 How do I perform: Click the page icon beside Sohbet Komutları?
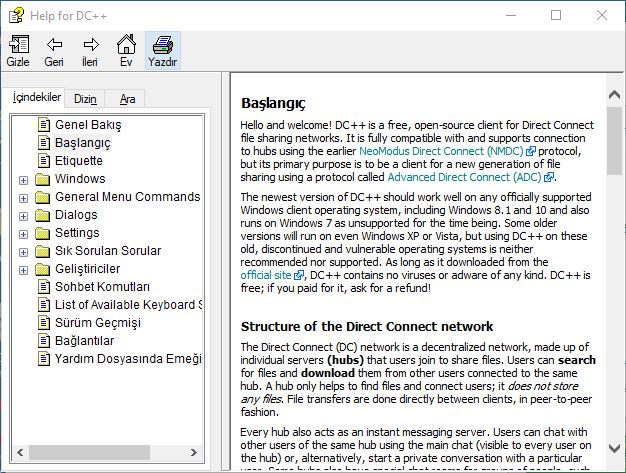44,287
